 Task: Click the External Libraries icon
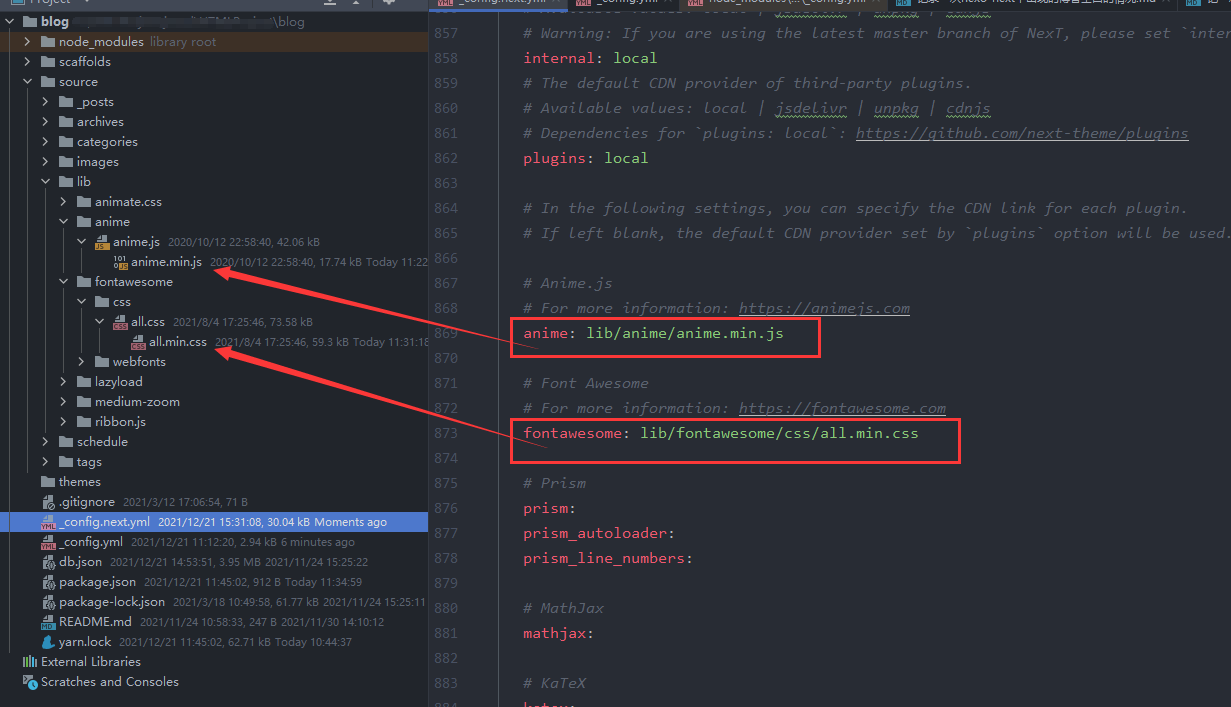(29, 662)
